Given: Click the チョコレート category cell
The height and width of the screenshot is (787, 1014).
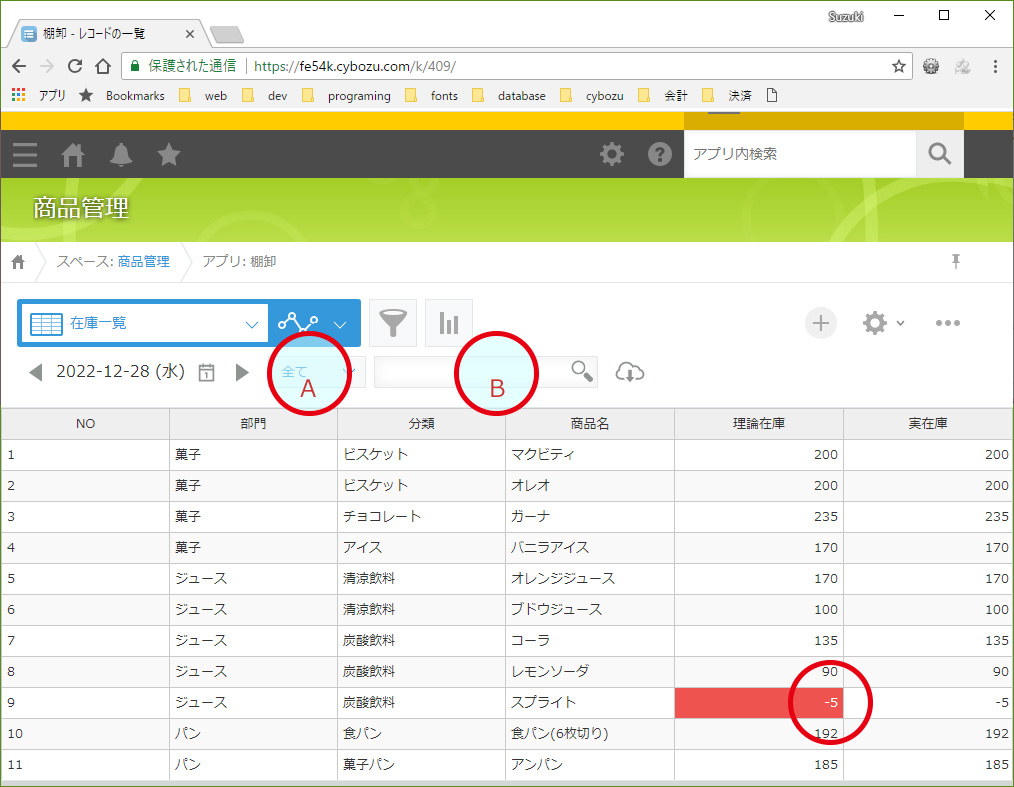Looking at the screenshot, I should (x=422, y=516).
